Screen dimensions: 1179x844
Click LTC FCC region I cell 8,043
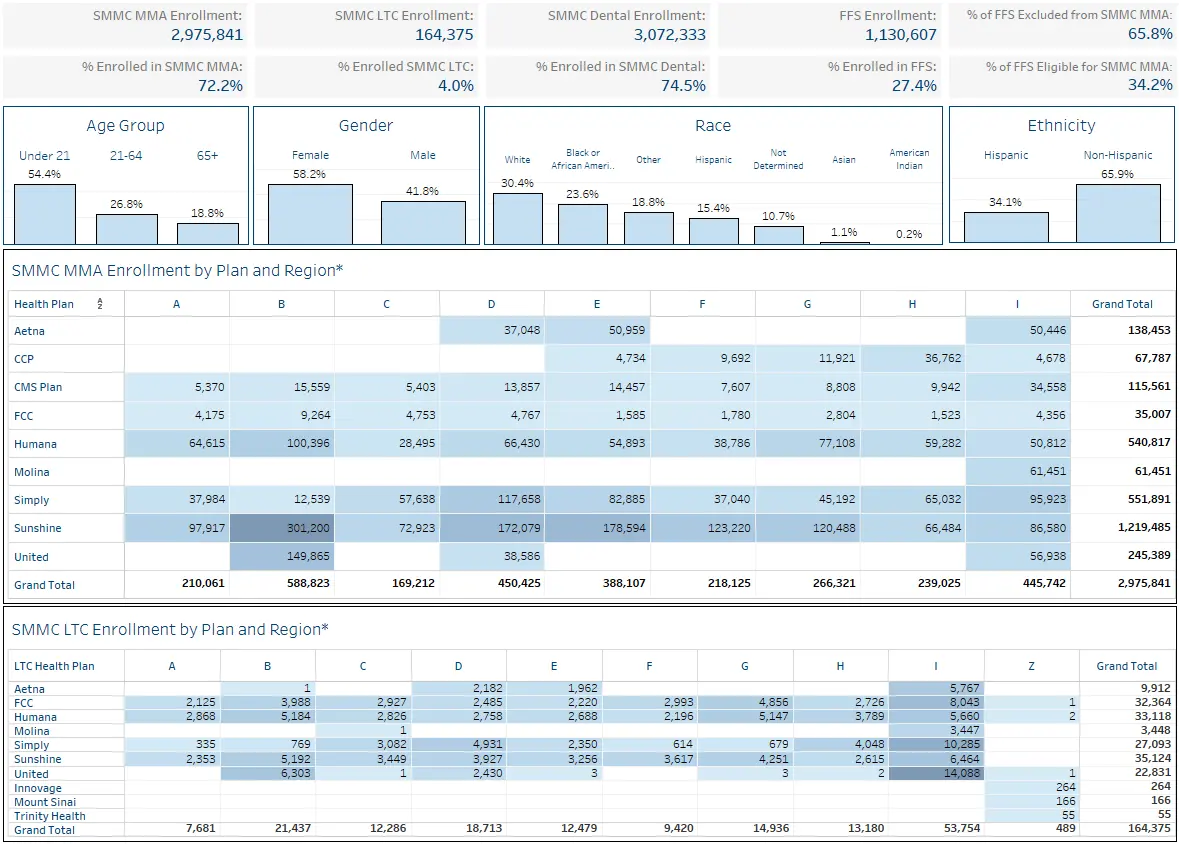[x=936, y=703]
